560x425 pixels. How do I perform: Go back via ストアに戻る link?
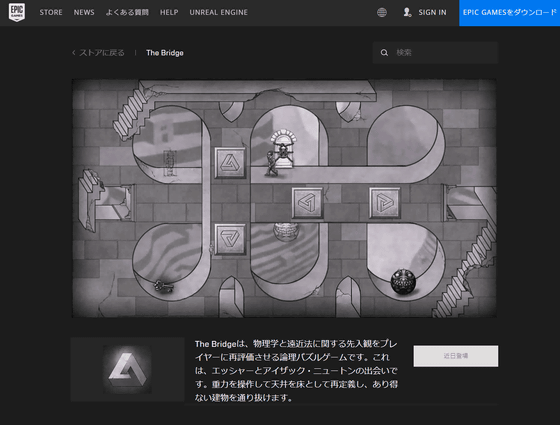coord(98,53)
